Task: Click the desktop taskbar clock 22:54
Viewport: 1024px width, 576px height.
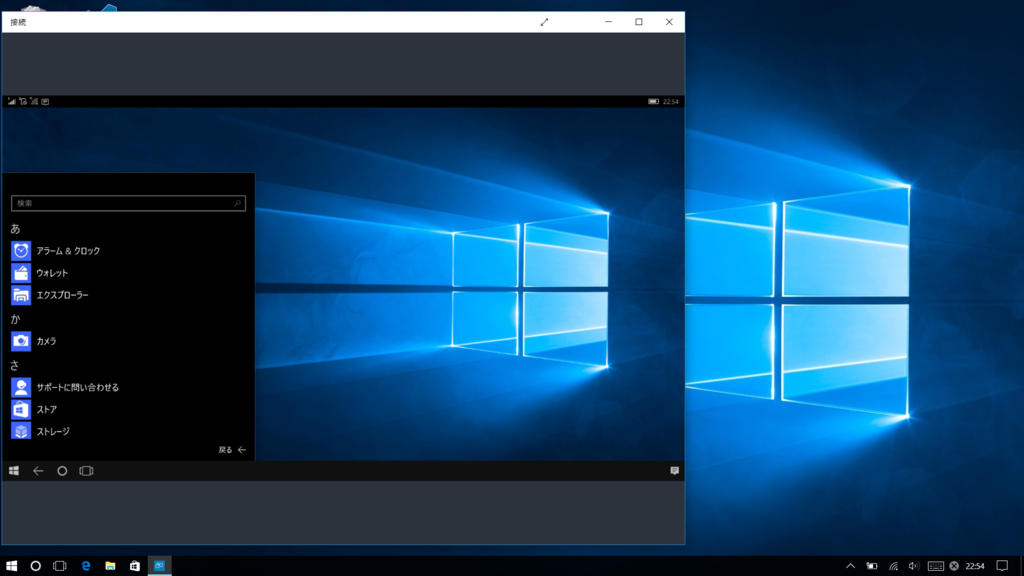Action: click(975, 566)
